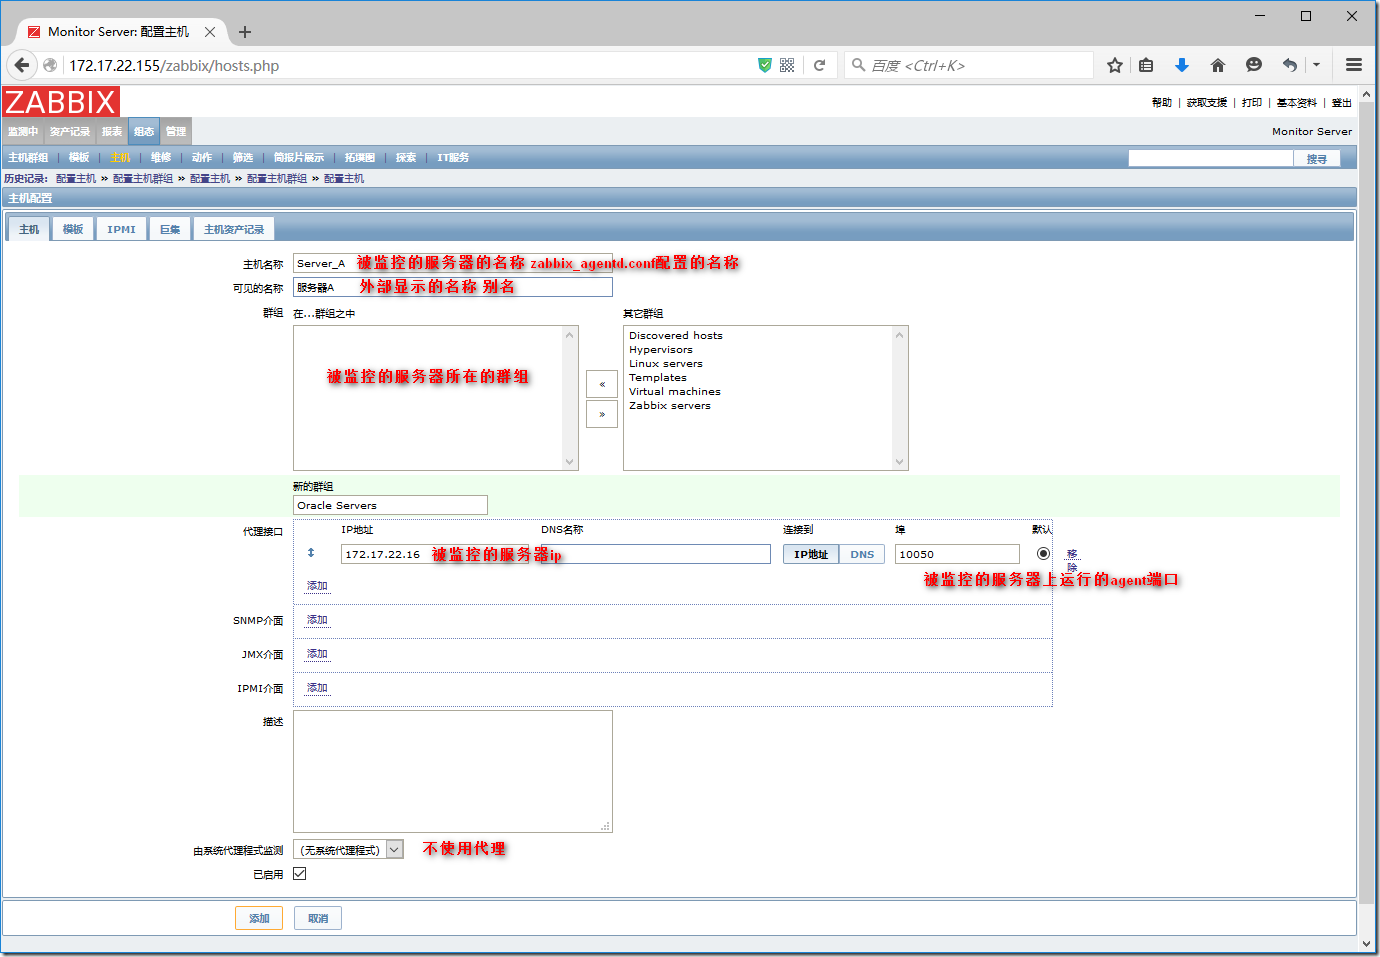
Task: Open a new browser tab with plus icon
Action: [245, 32]
